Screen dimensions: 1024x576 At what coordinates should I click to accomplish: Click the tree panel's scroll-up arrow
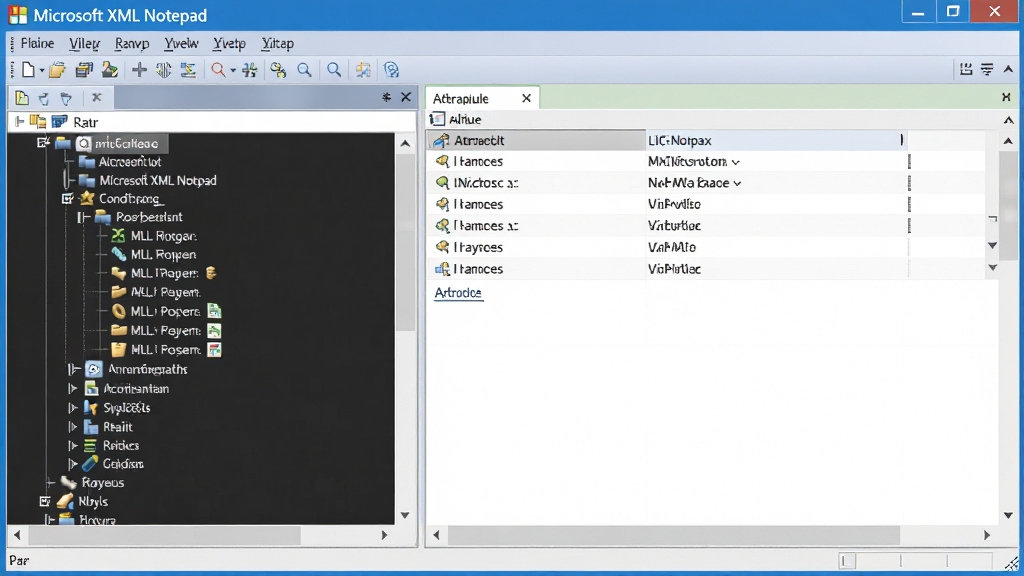coord(405,143)
